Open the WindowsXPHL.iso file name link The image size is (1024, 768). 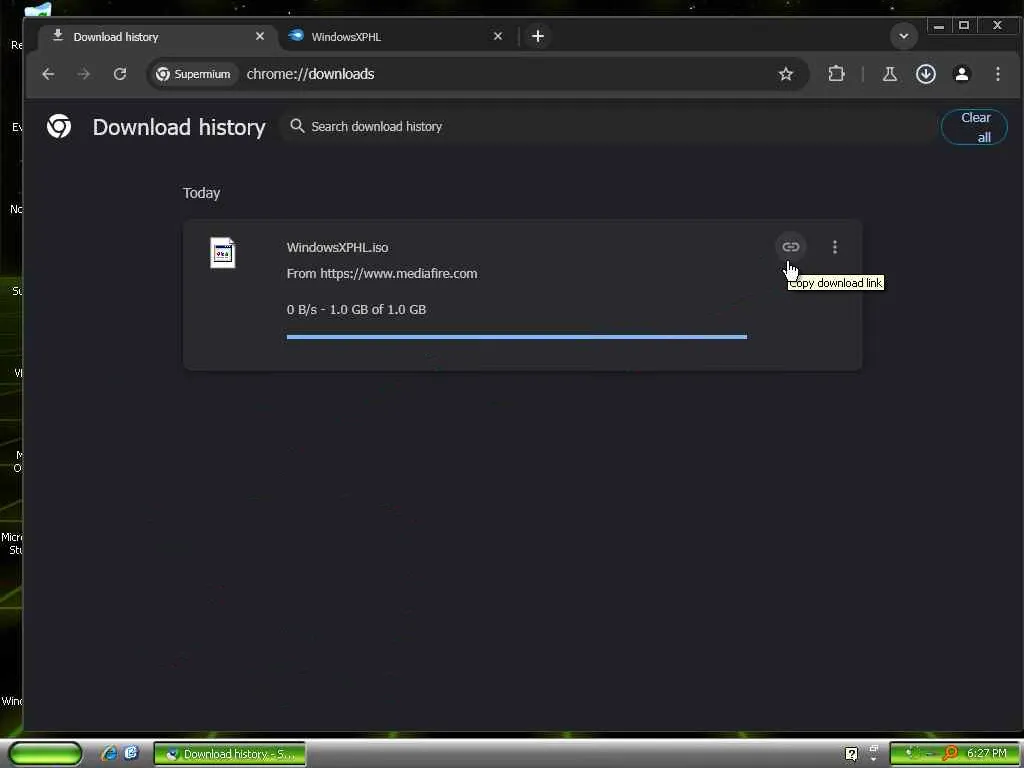(337, 248)
